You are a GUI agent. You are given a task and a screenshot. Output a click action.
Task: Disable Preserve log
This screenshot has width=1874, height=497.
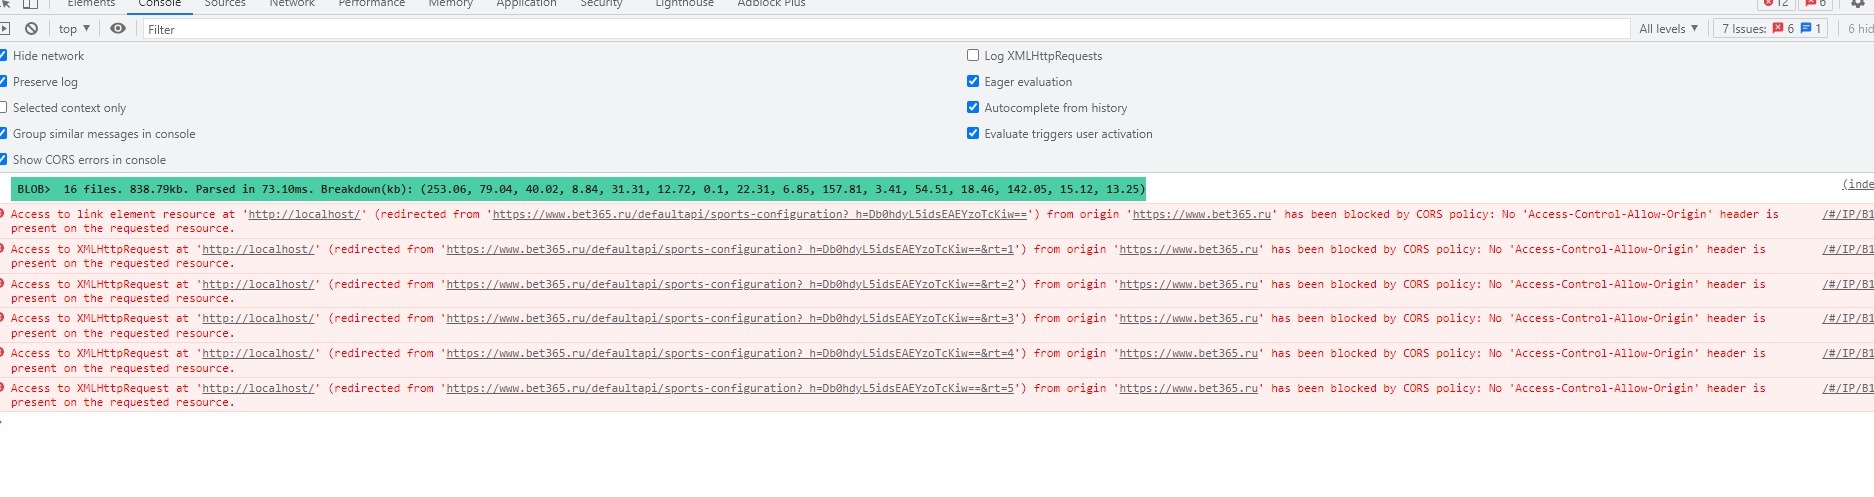tap(3, 82)
